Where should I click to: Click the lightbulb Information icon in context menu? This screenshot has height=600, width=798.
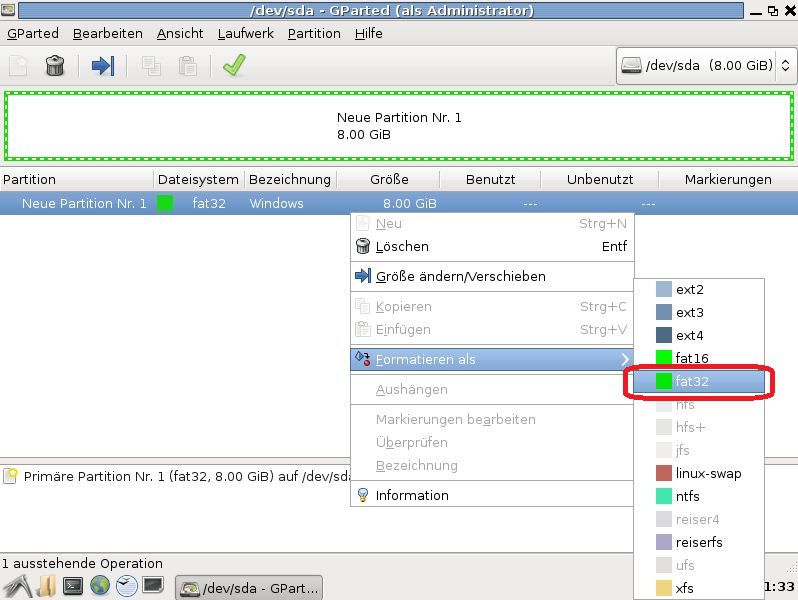click(363, 495)
